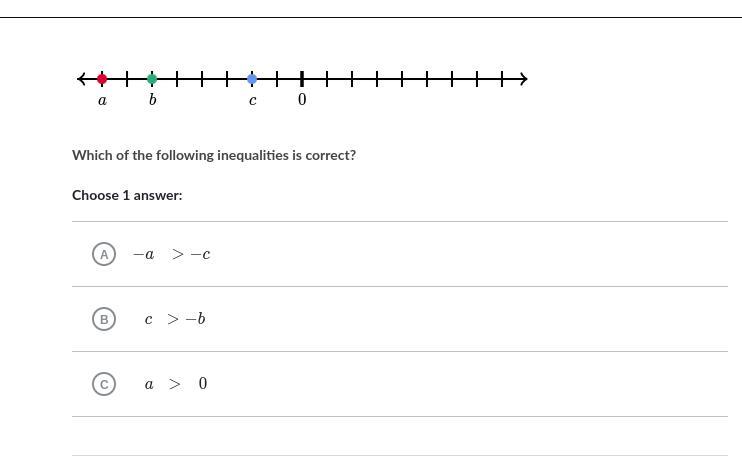Select radio option B

click(x=104, y=319)
